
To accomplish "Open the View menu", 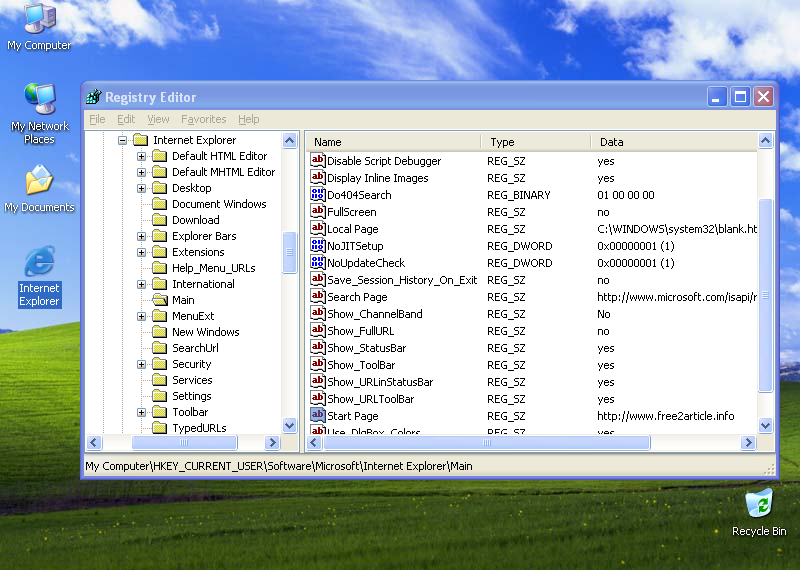I will coord(158,119).
